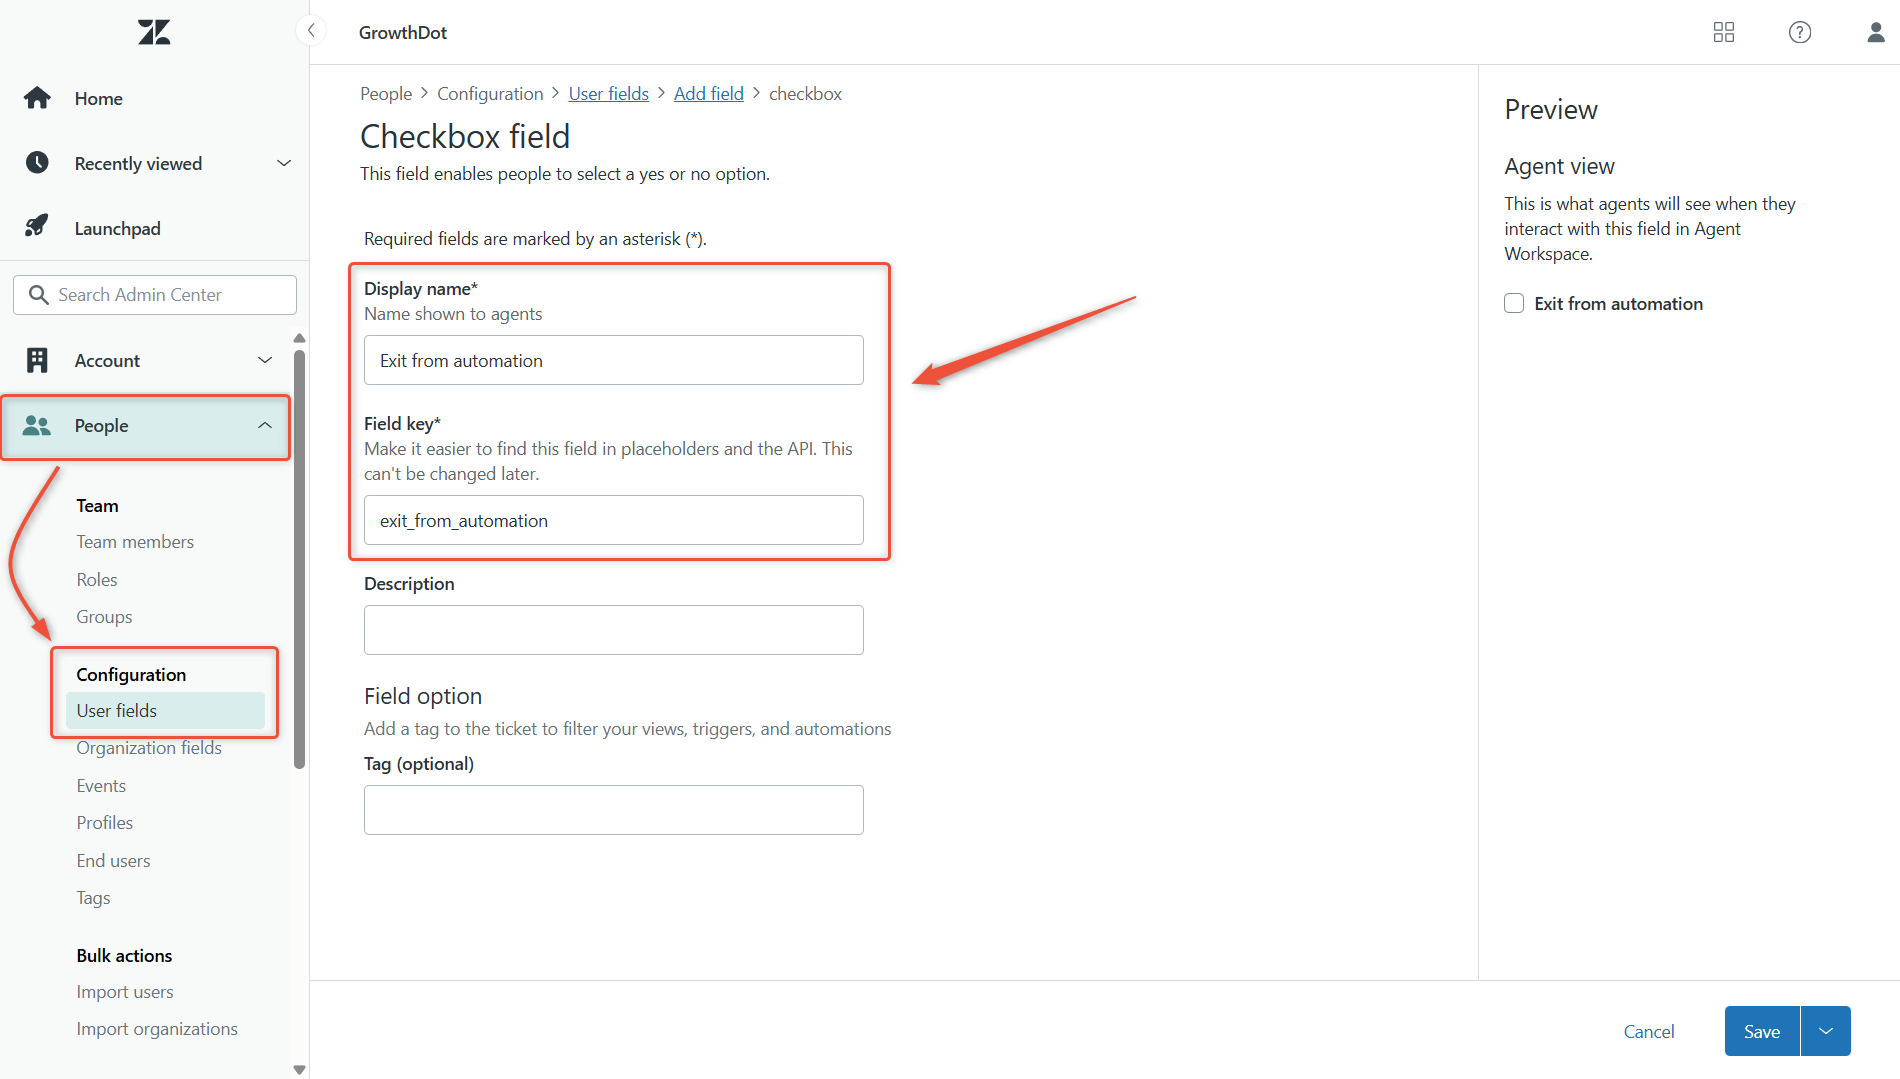Click the User fields breadcrumb link

coord(608,93)
